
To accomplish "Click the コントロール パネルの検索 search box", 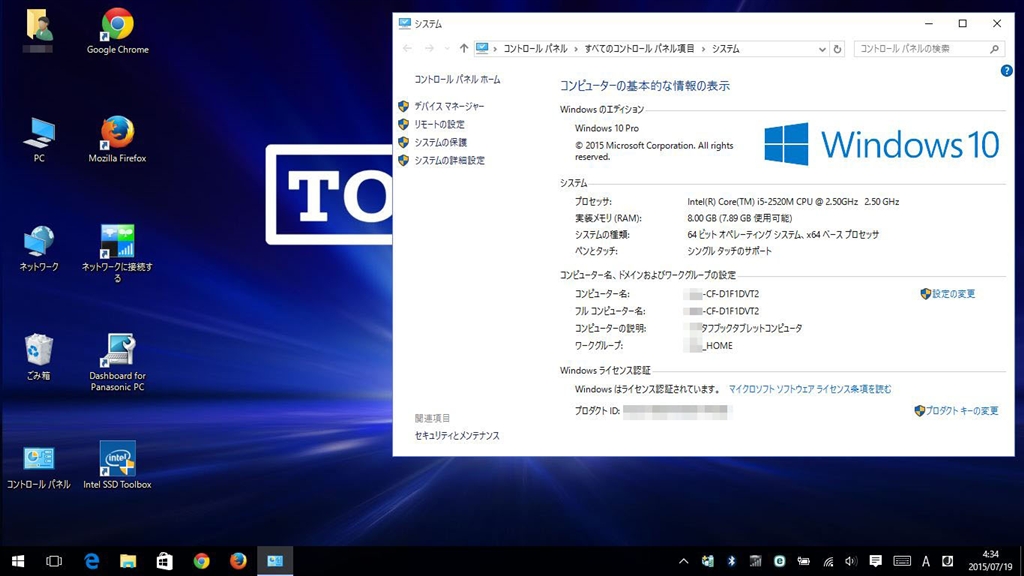I will pos(929,49).
